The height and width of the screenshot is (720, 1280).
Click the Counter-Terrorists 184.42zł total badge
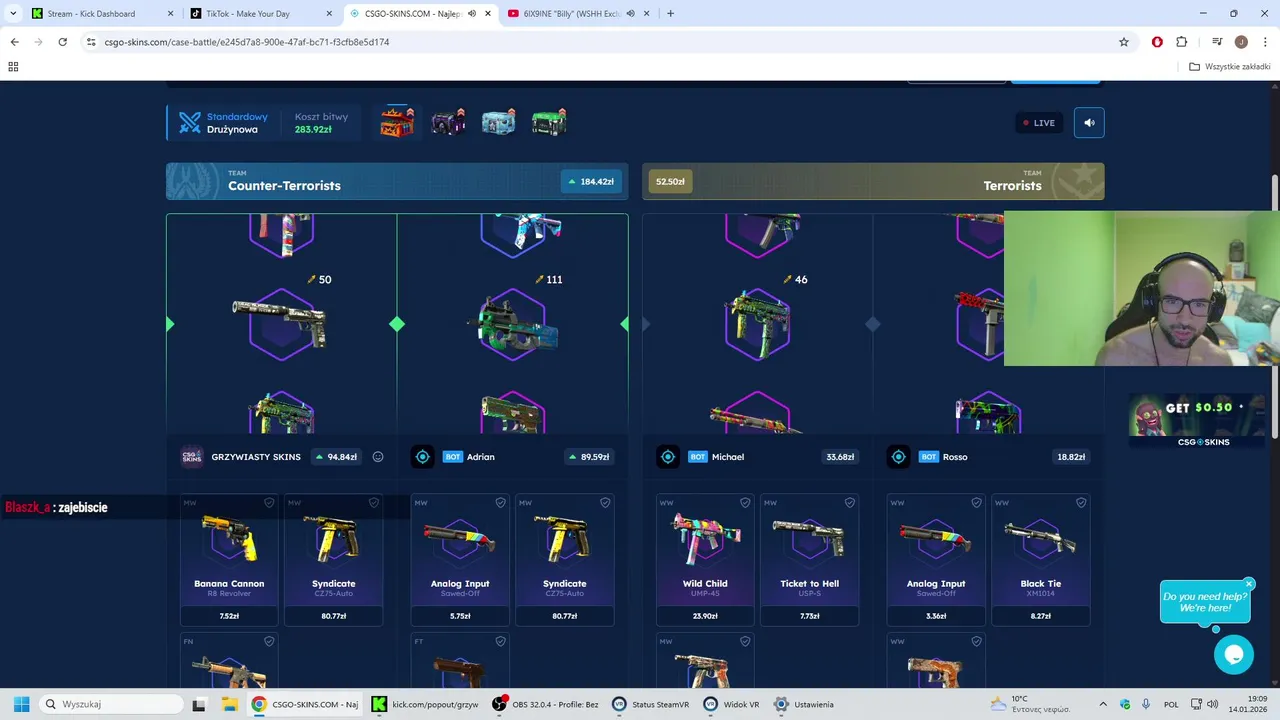click(x=591, y=182)
